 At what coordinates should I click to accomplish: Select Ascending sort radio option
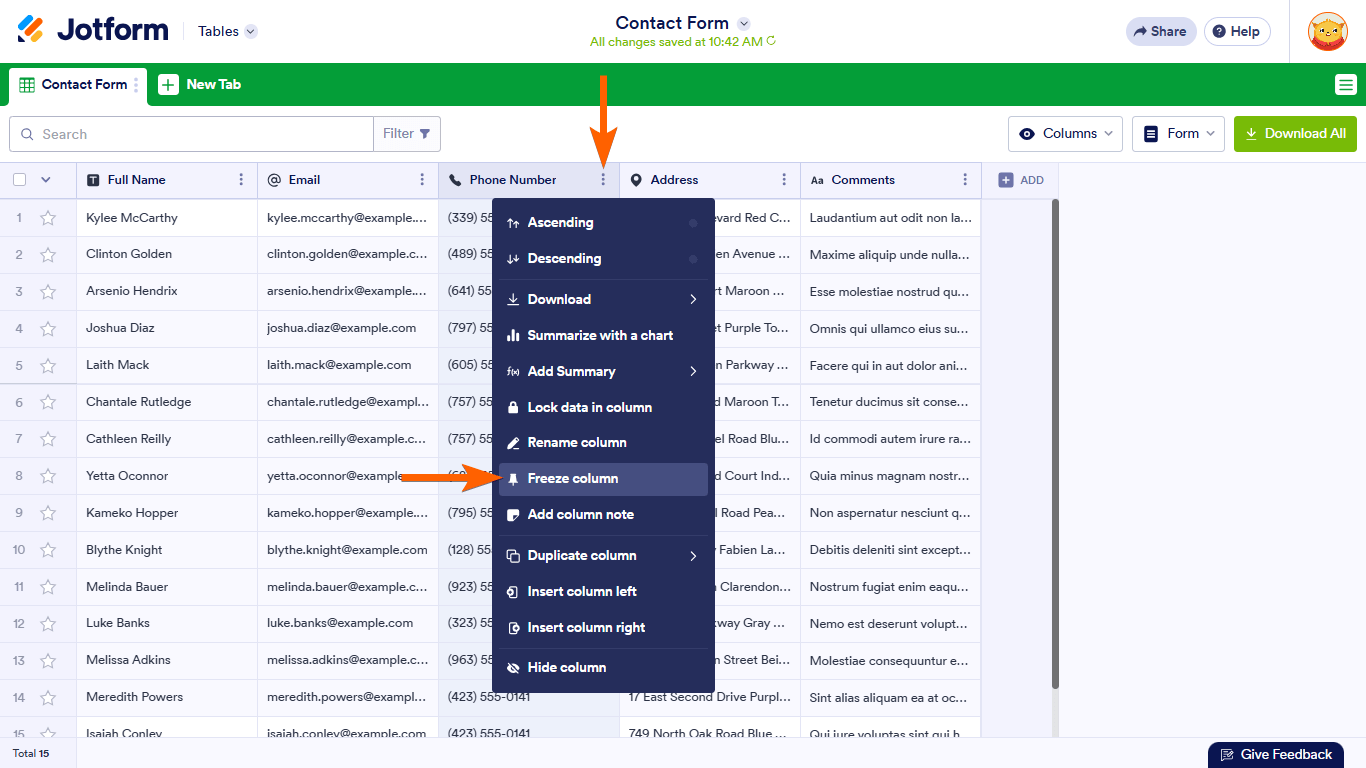click(x=693, y=223)
